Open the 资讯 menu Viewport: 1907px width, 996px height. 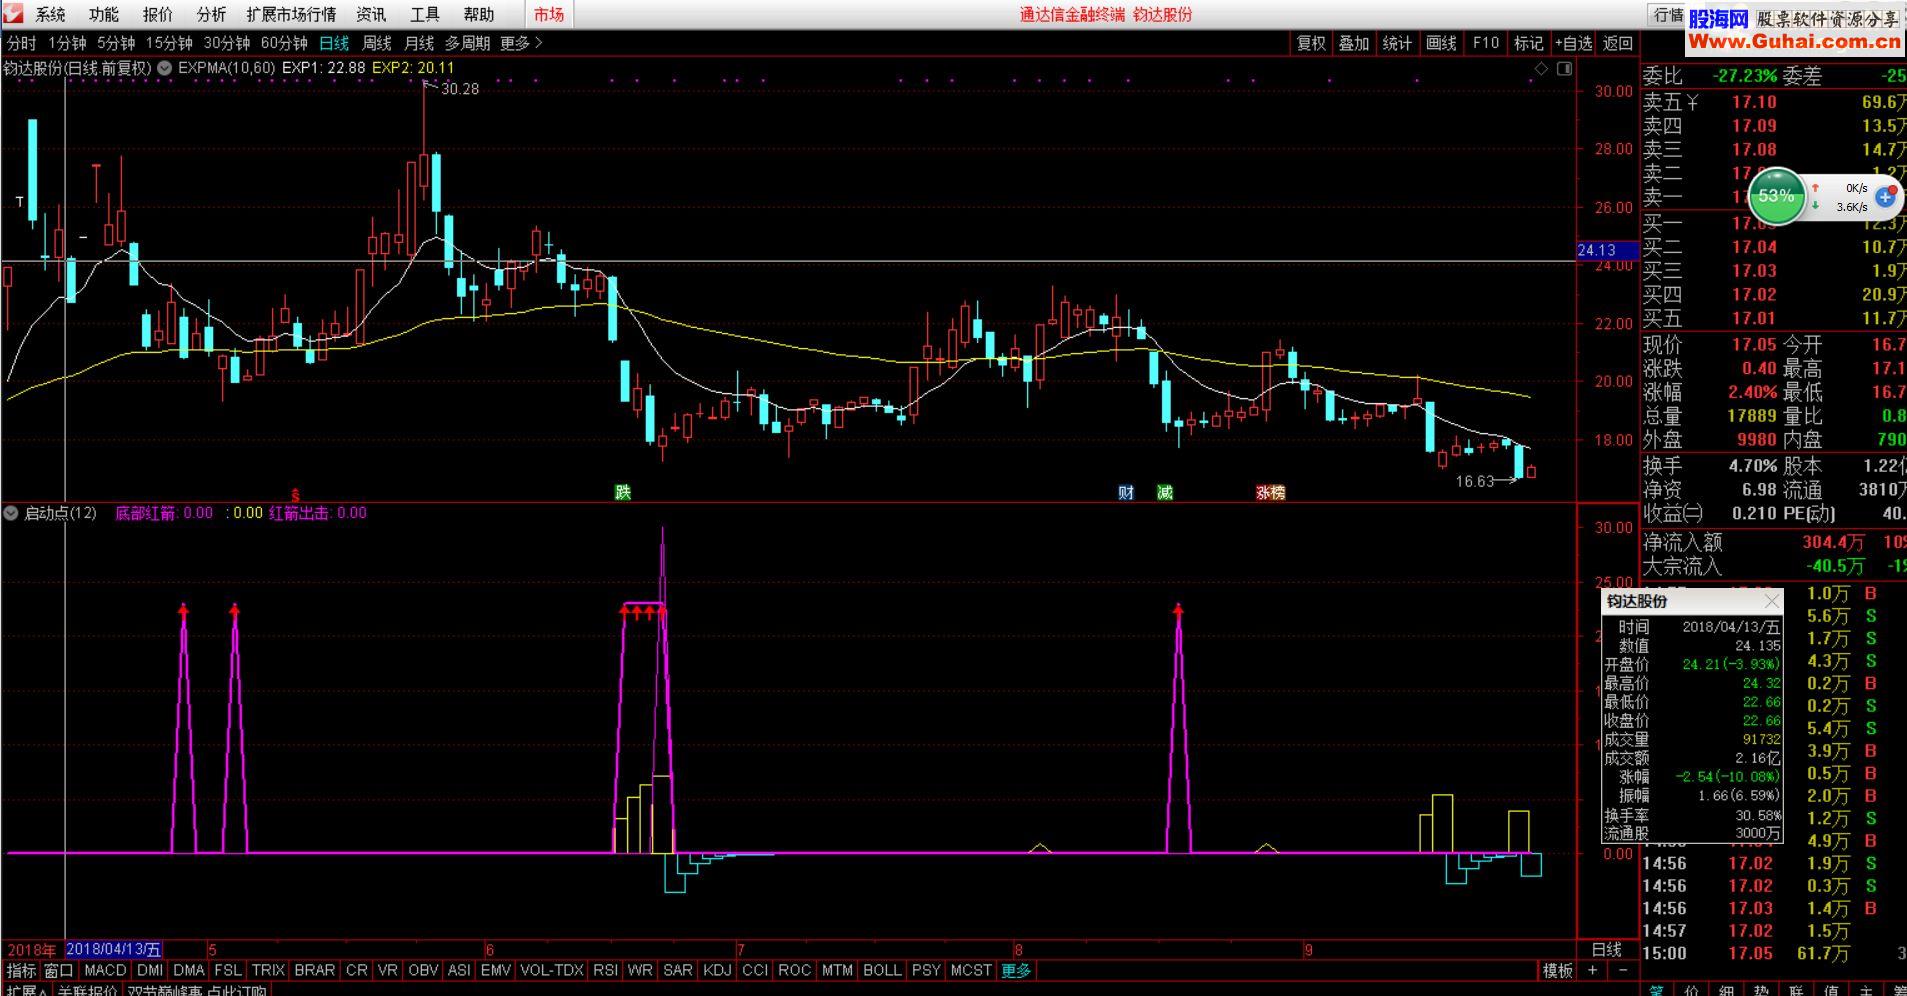(371, 14)
